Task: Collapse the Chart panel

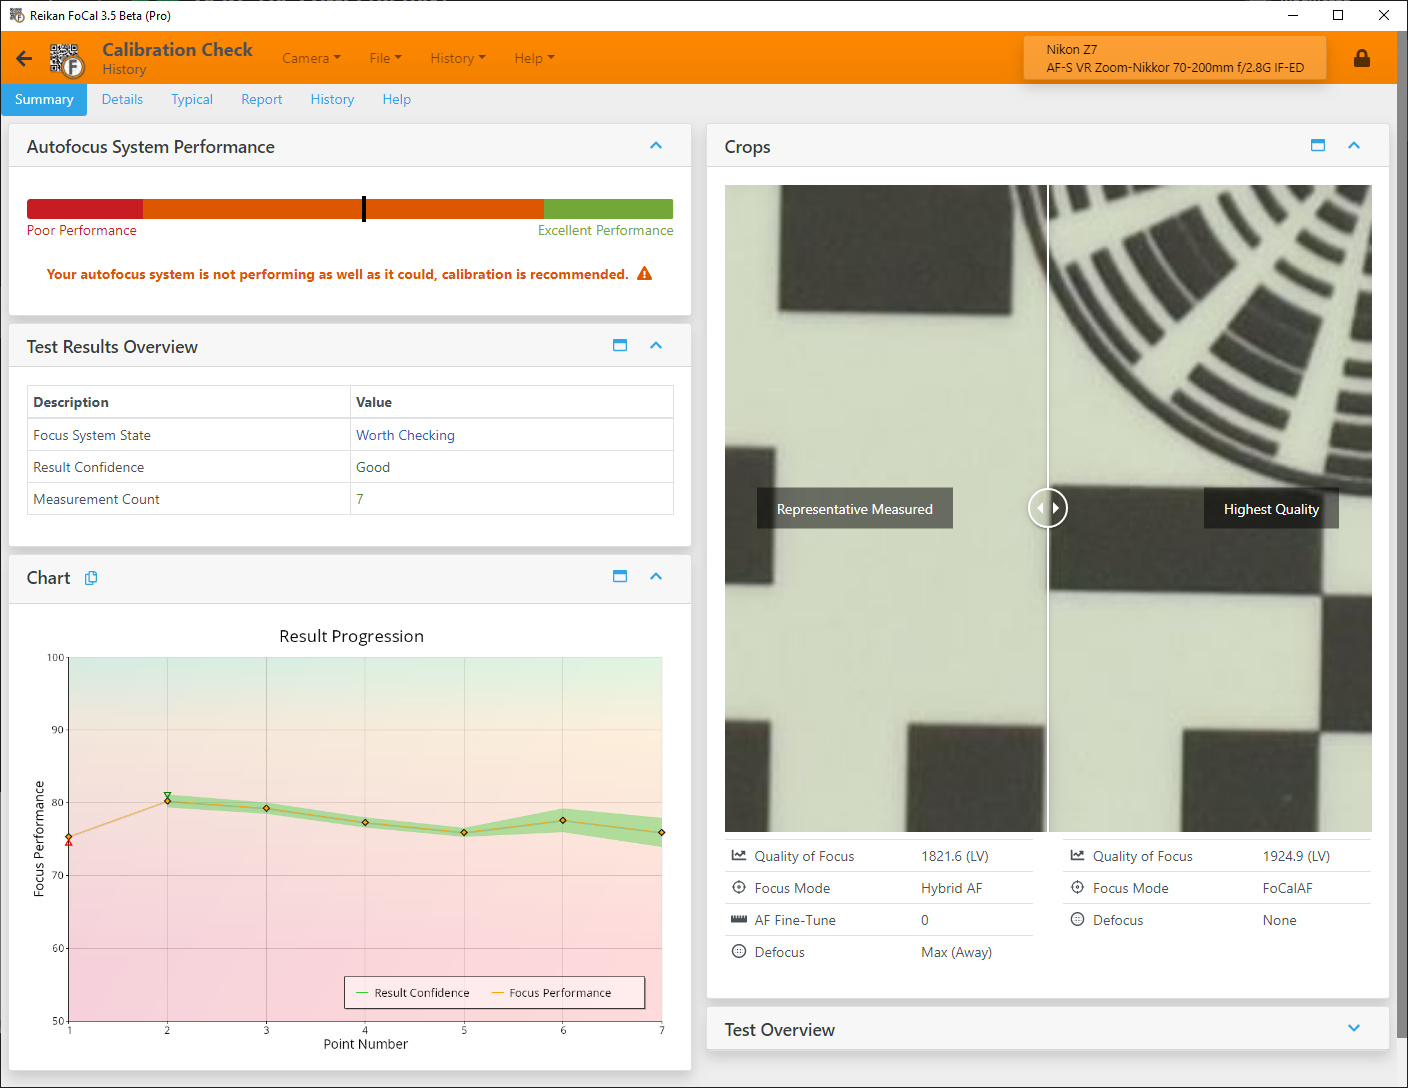Action: 656,576
